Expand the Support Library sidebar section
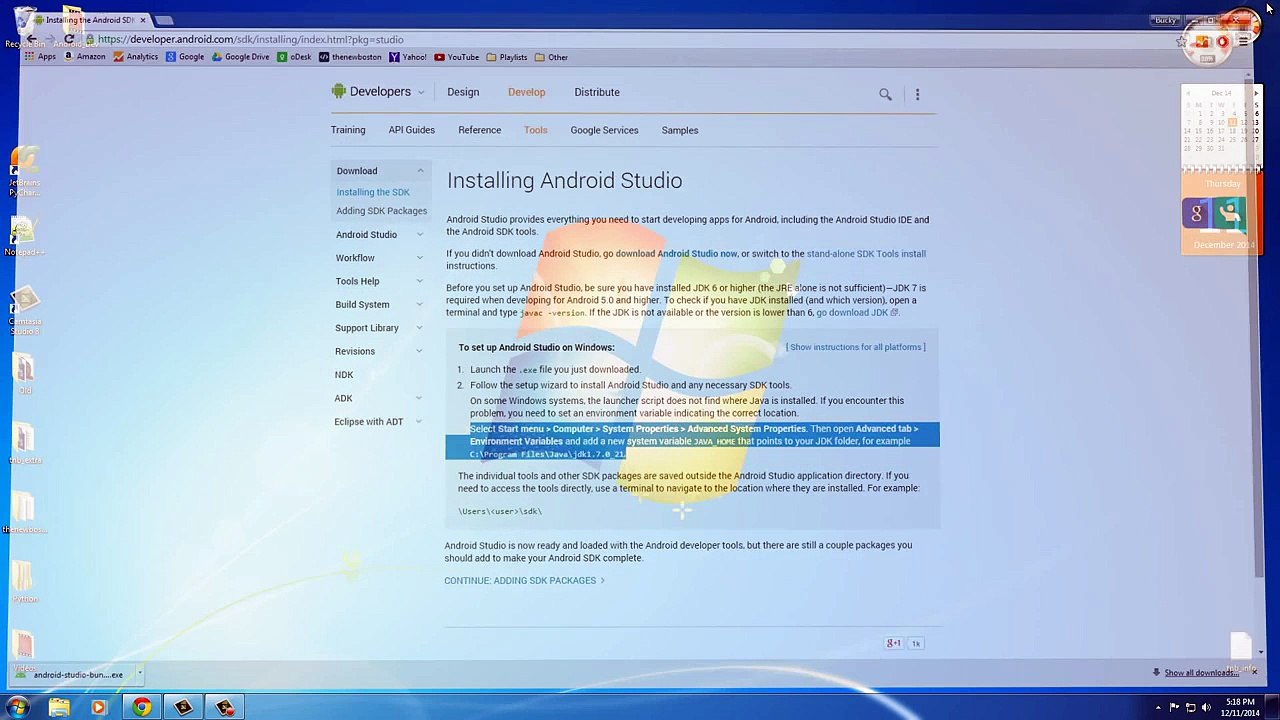The width and height of the screenshot is (1280, 720). tap(419, 328)
